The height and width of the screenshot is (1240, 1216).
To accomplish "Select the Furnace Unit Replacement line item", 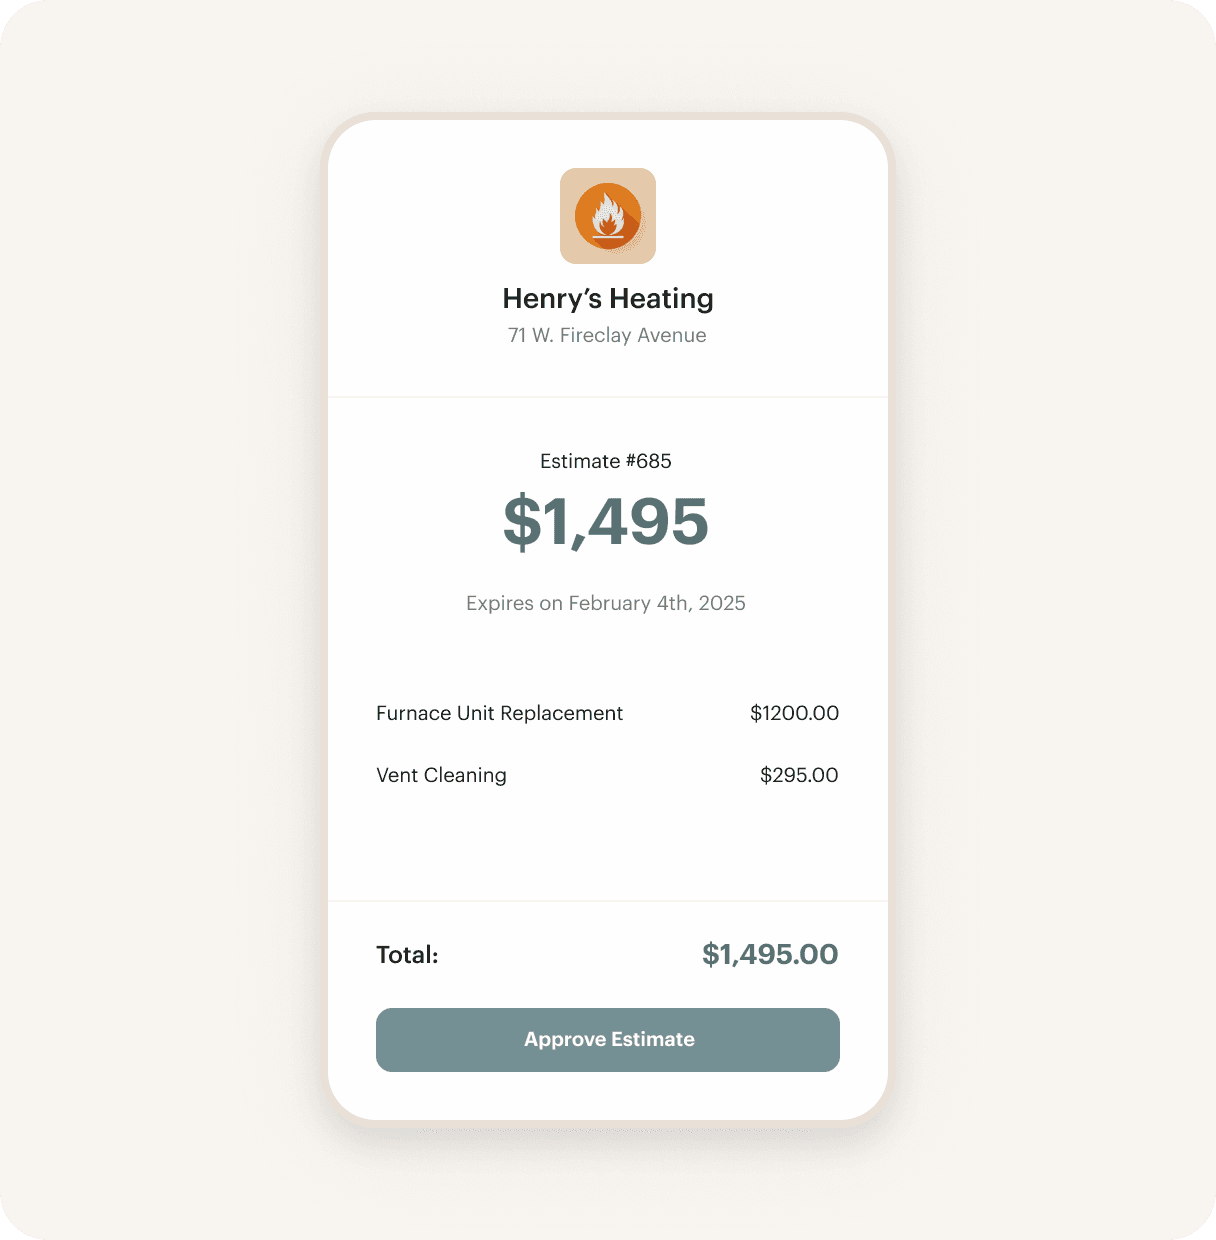I will pos(499,713).
